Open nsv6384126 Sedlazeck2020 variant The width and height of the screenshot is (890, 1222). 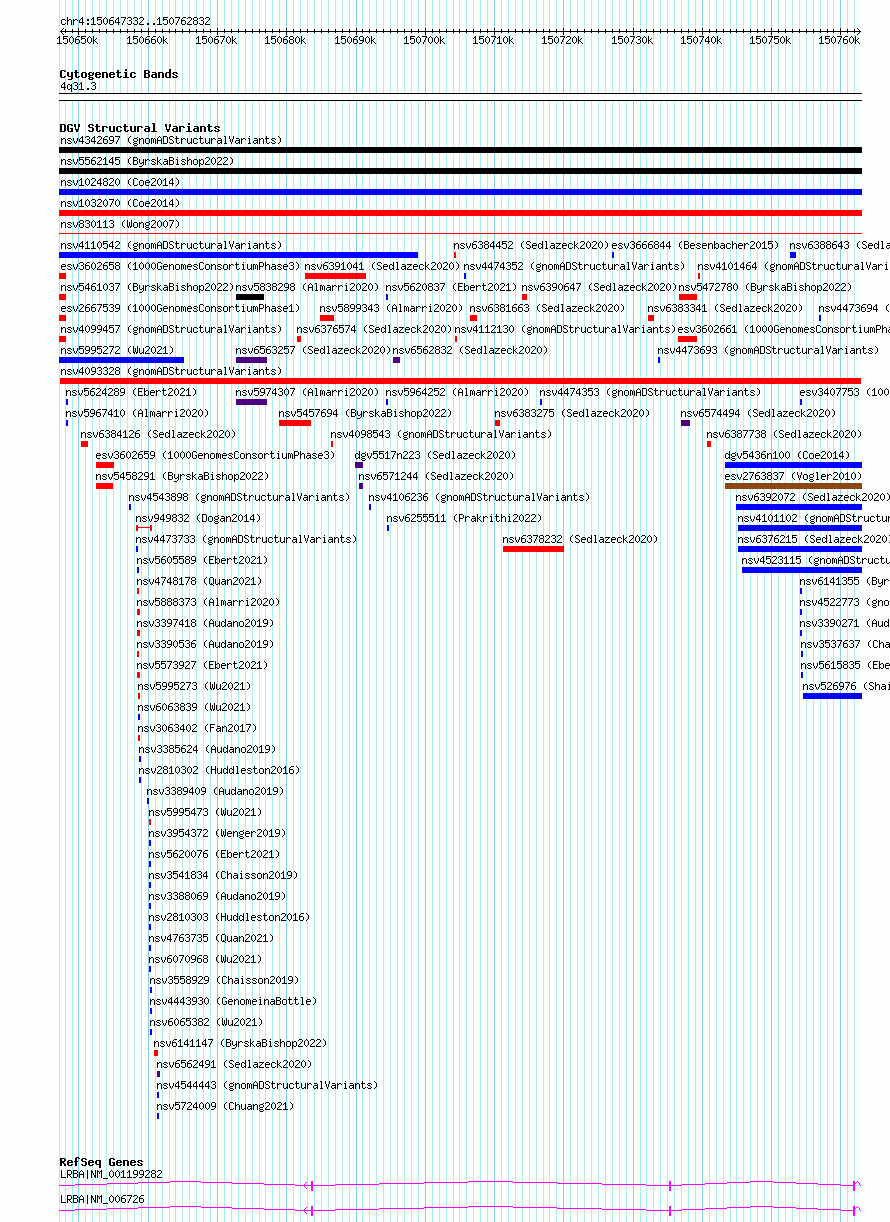pos(158,434)
